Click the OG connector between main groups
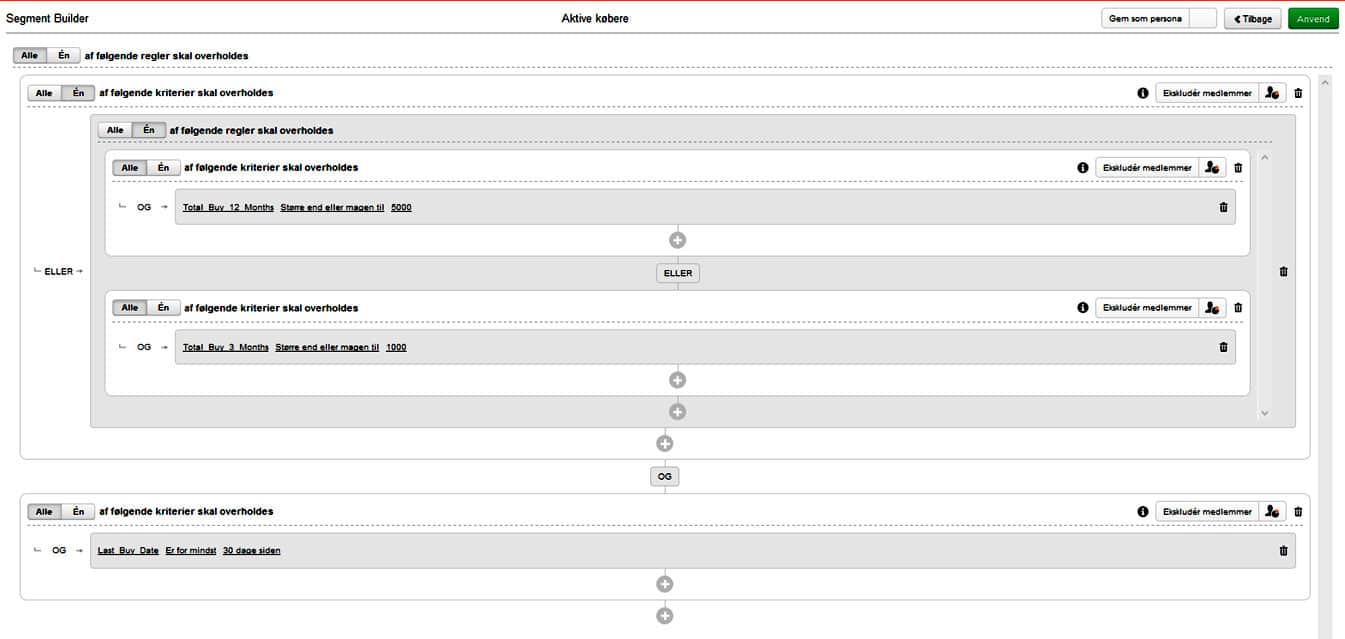 664,477
